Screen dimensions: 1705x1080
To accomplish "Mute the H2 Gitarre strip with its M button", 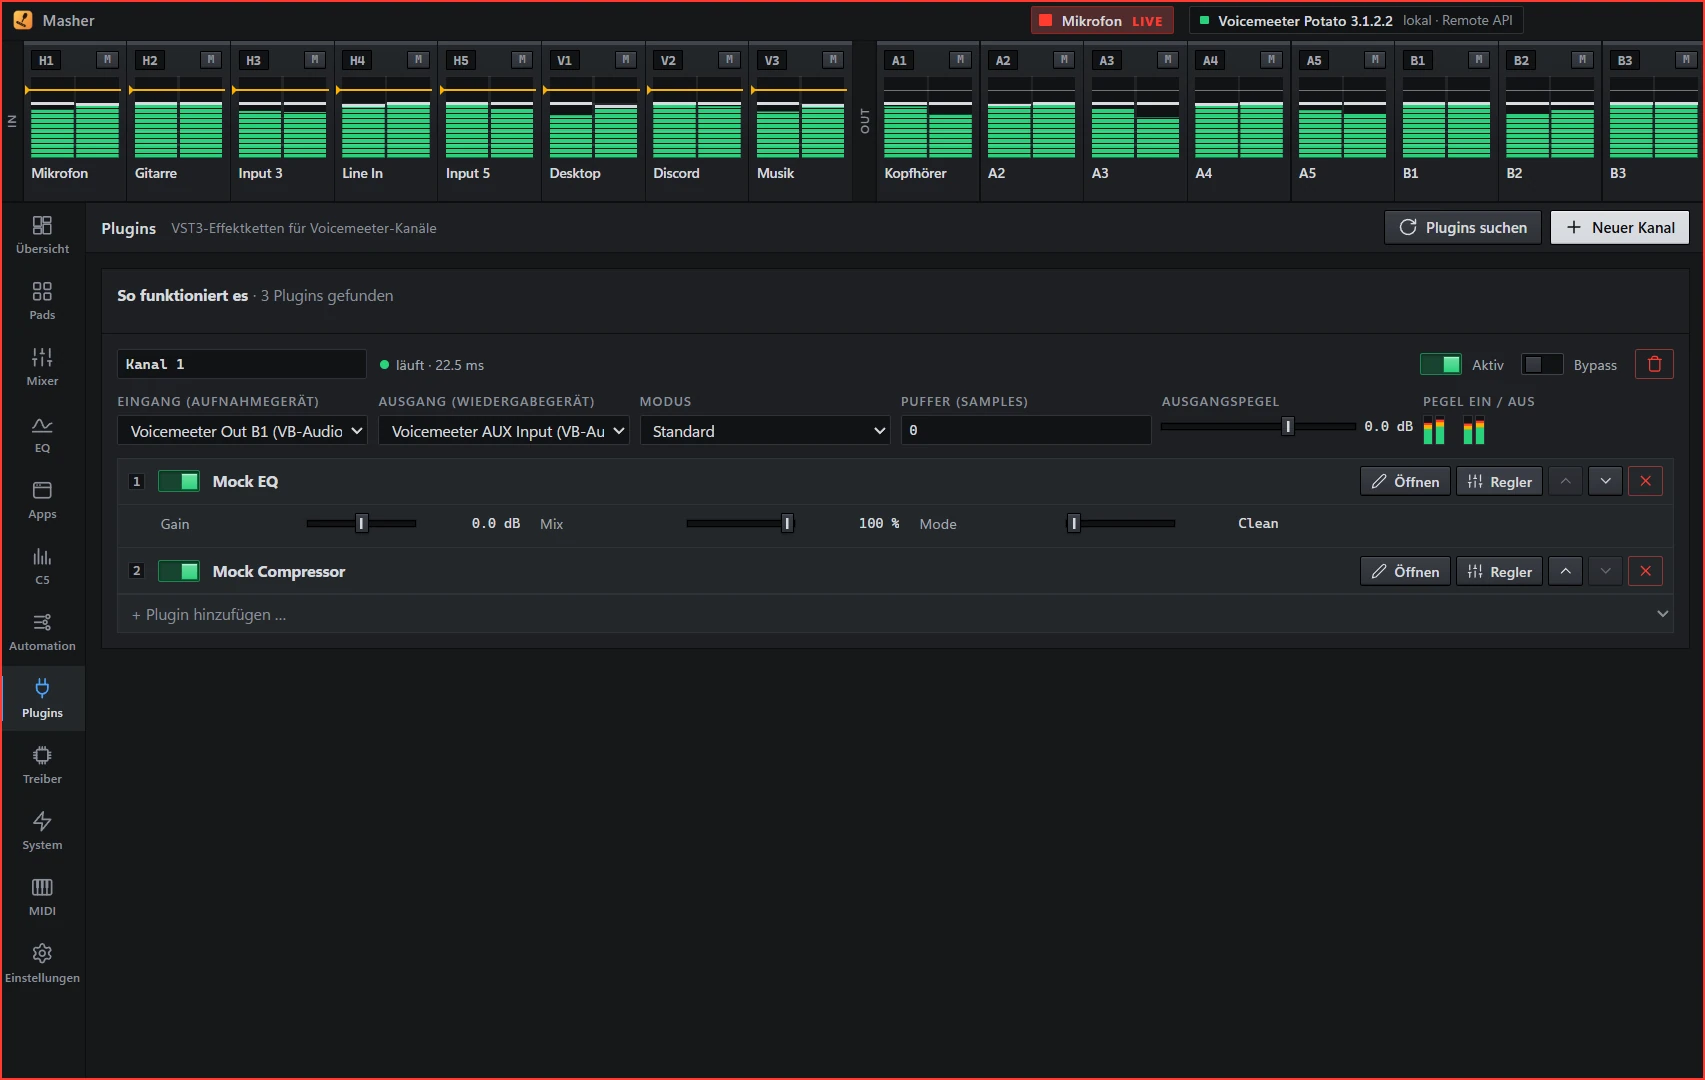I will pos(211,60).
